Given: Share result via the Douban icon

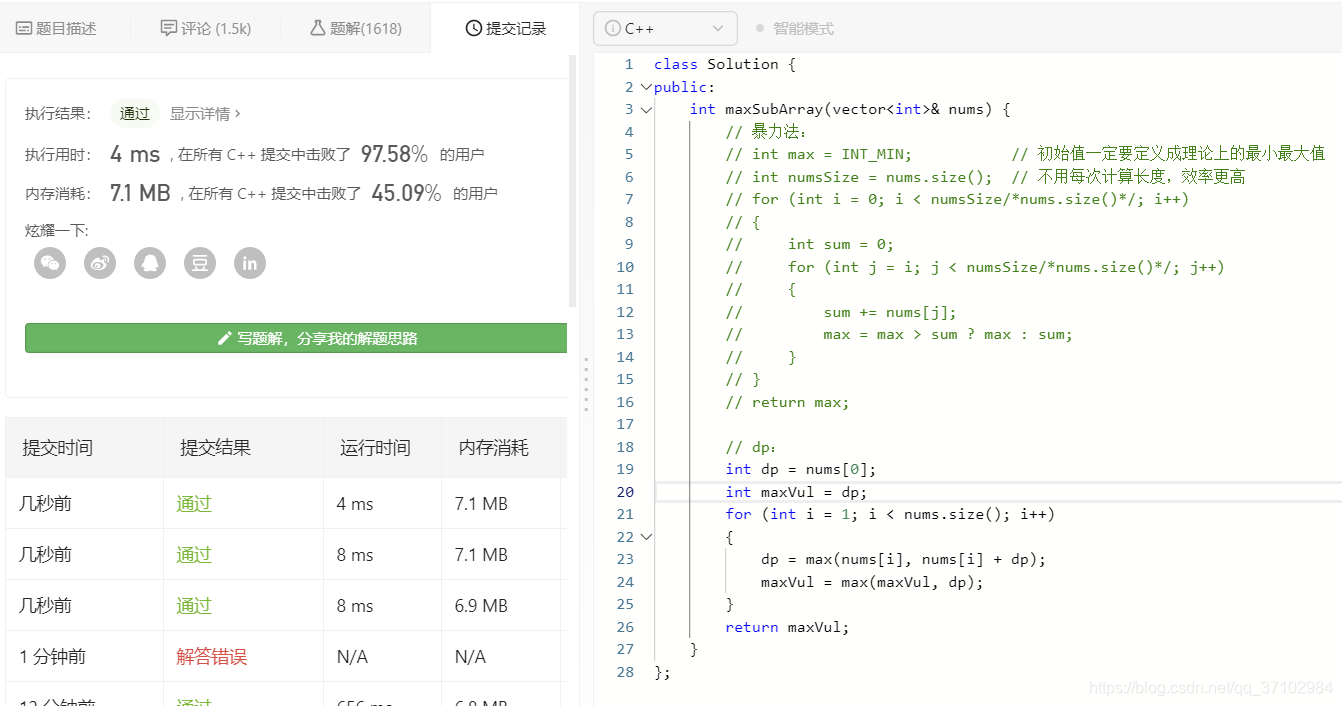Looking at the screenshot, I should (199, 263).
